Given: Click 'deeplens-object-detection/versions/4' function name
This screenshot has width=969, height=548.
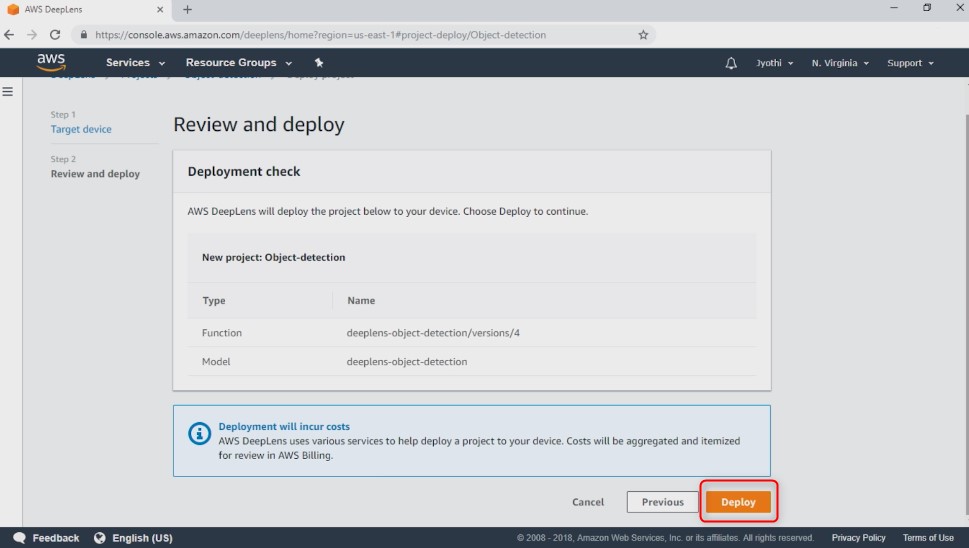Looking at the screenshot, I should pyautogui.click(x=433, y=332).
